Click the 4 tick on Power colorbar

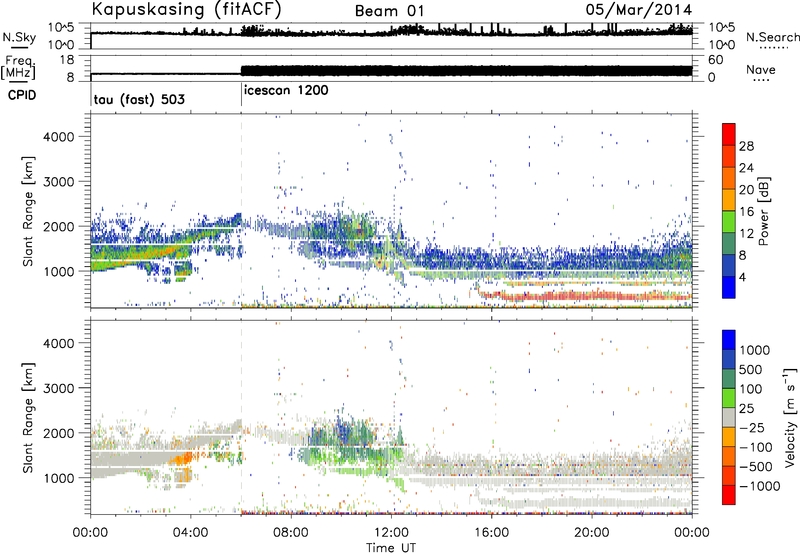point(743,277)
